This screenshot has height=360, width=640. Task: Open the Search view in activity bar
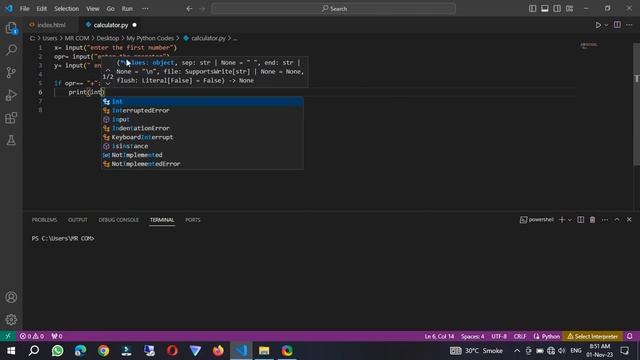(11, 50)
